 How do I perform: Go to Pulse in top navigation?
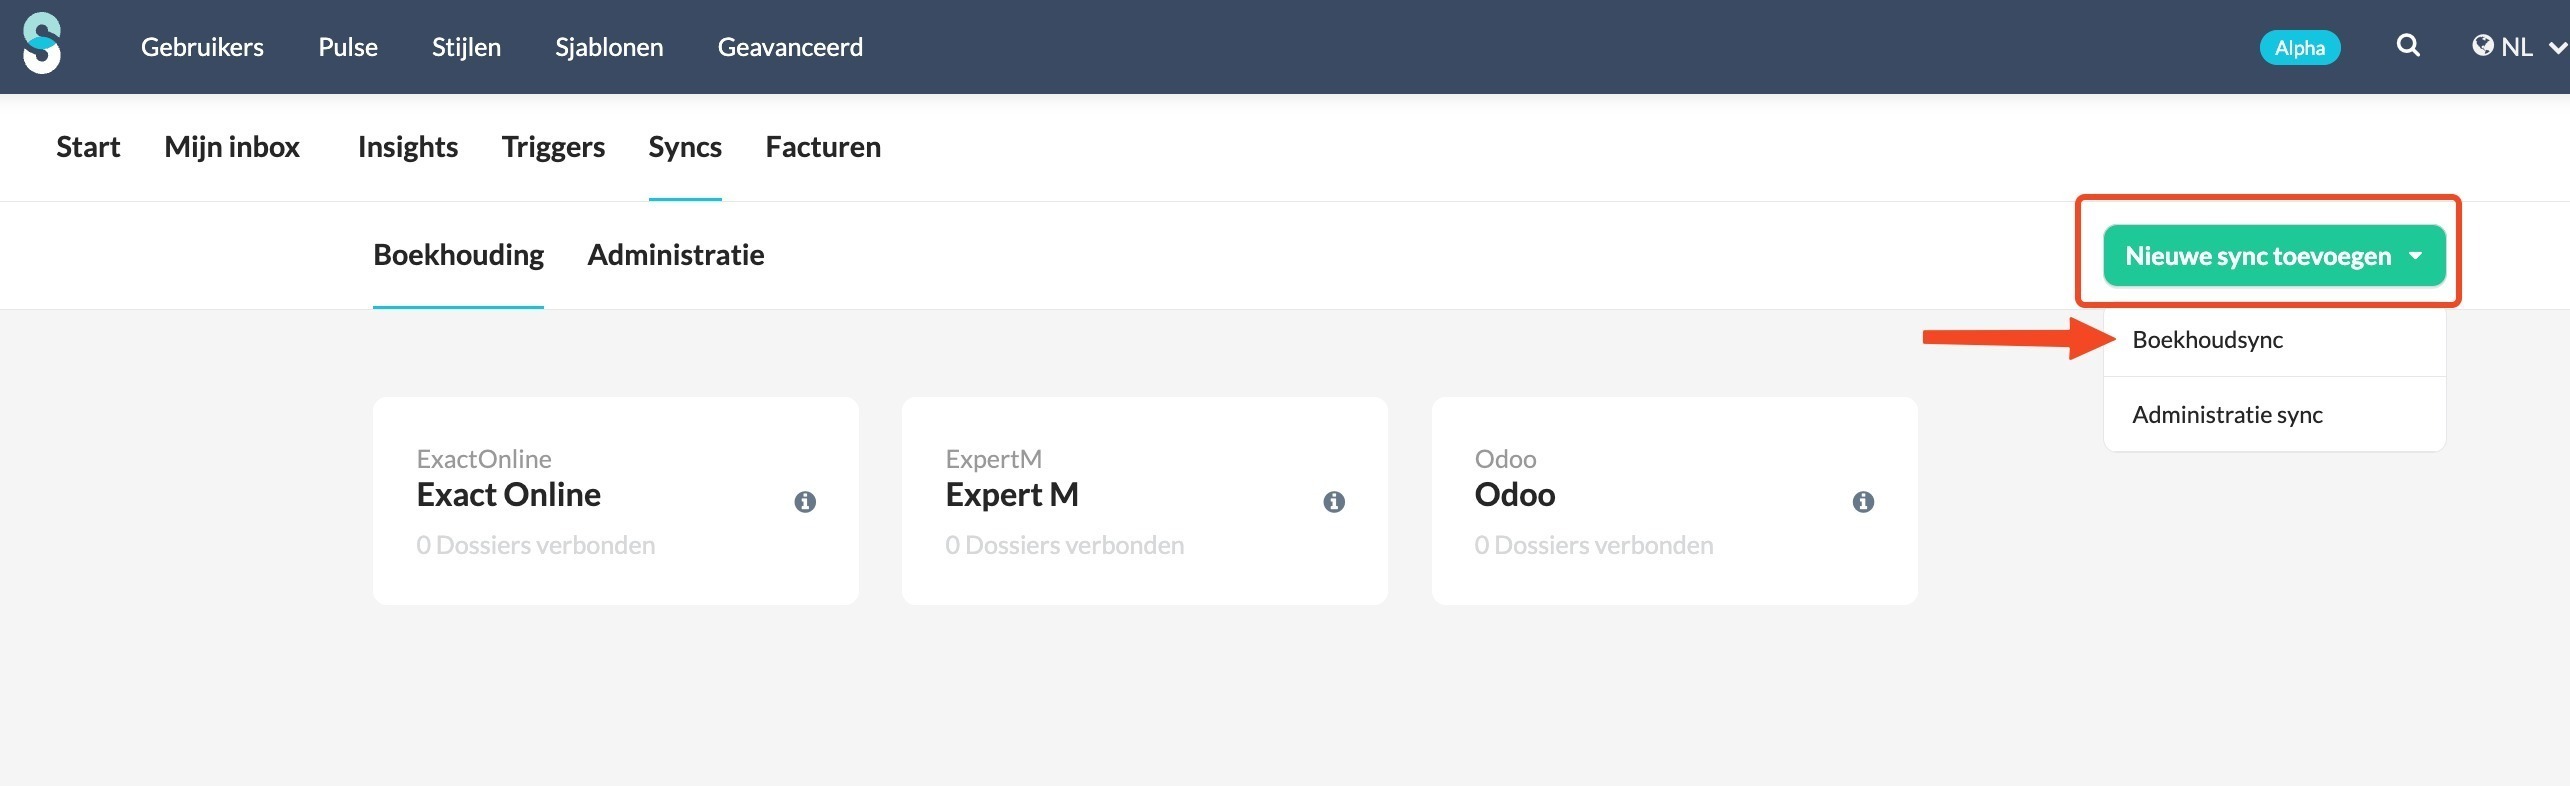(x=348, y=47)
